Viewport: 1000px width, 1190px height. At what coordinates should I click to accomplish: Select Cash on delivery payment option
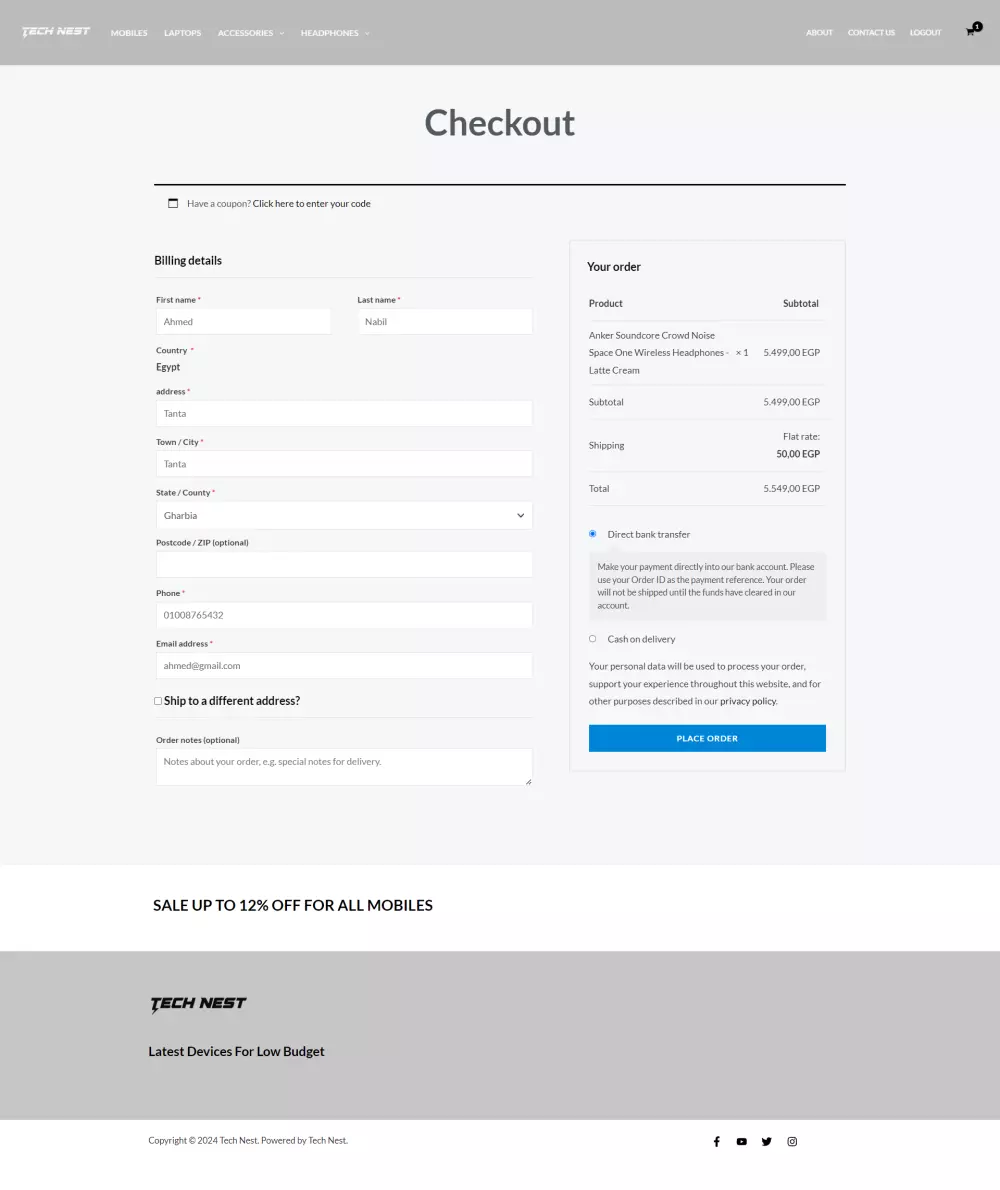pyautogui.click(x=593, y=639)
